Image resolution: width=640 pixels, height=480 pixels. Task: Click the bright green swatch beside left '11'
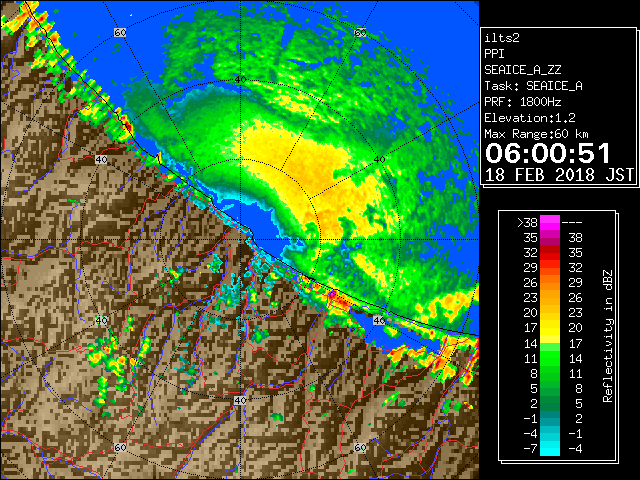point(550,358)
